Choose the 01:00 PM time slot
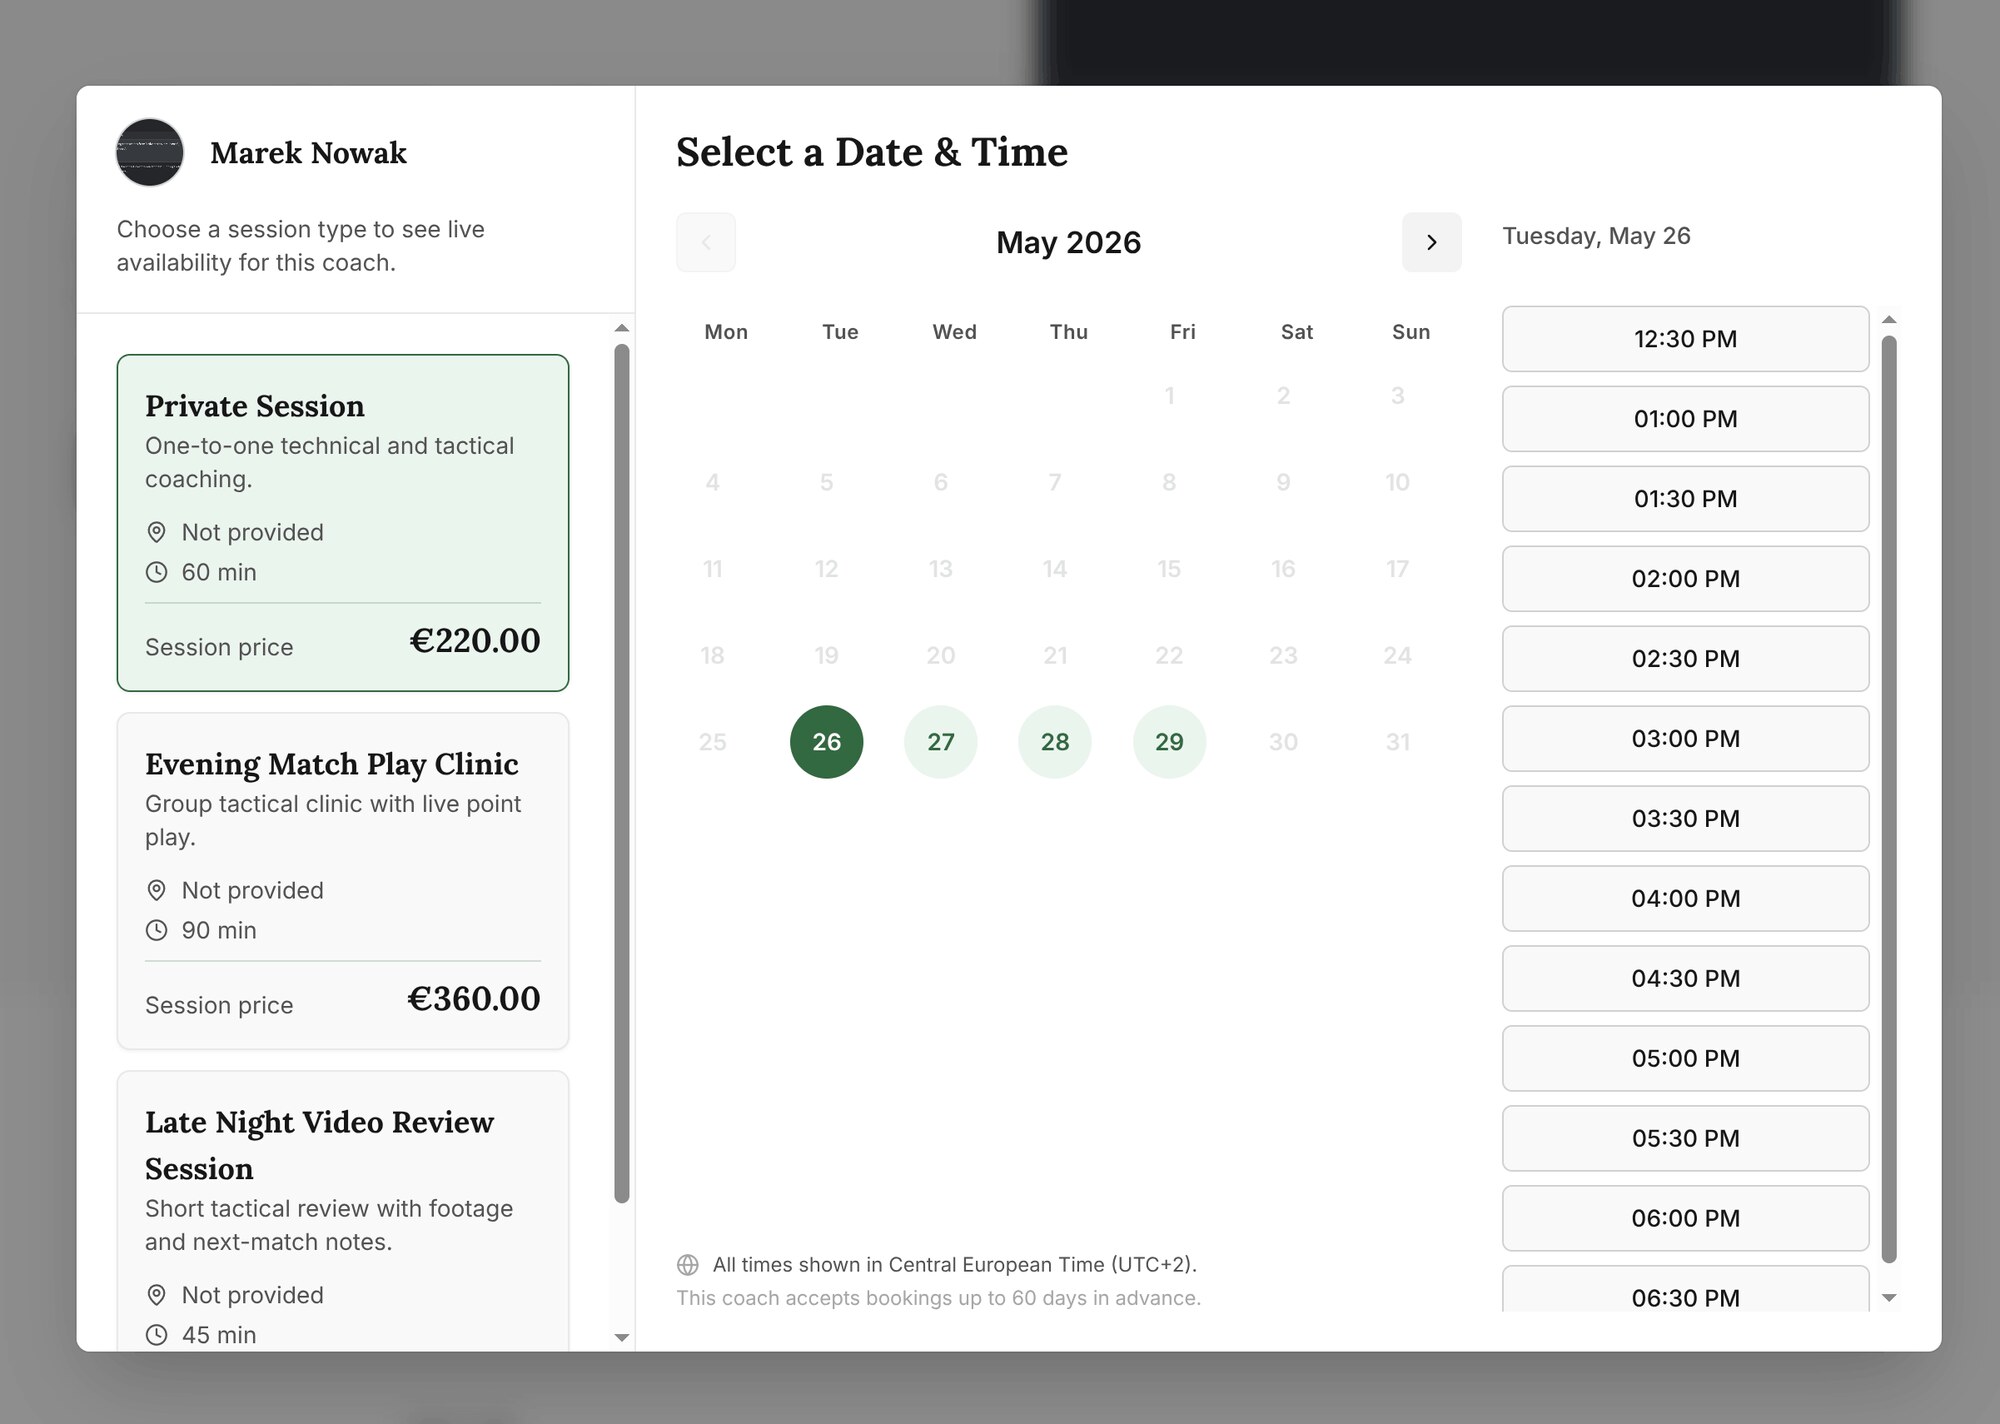 coord(1685,419)
